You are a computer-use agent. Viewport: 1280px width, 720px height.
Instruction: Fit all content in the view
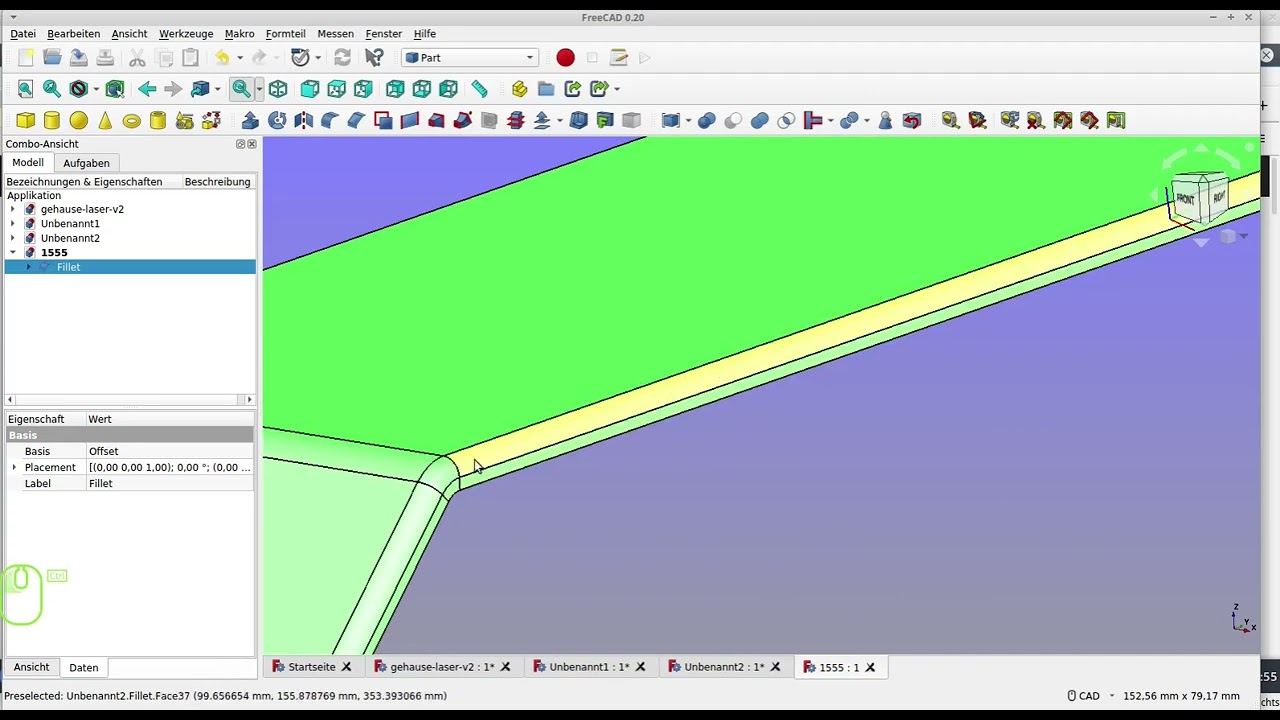pyautogui.click(x=26, y=89)
